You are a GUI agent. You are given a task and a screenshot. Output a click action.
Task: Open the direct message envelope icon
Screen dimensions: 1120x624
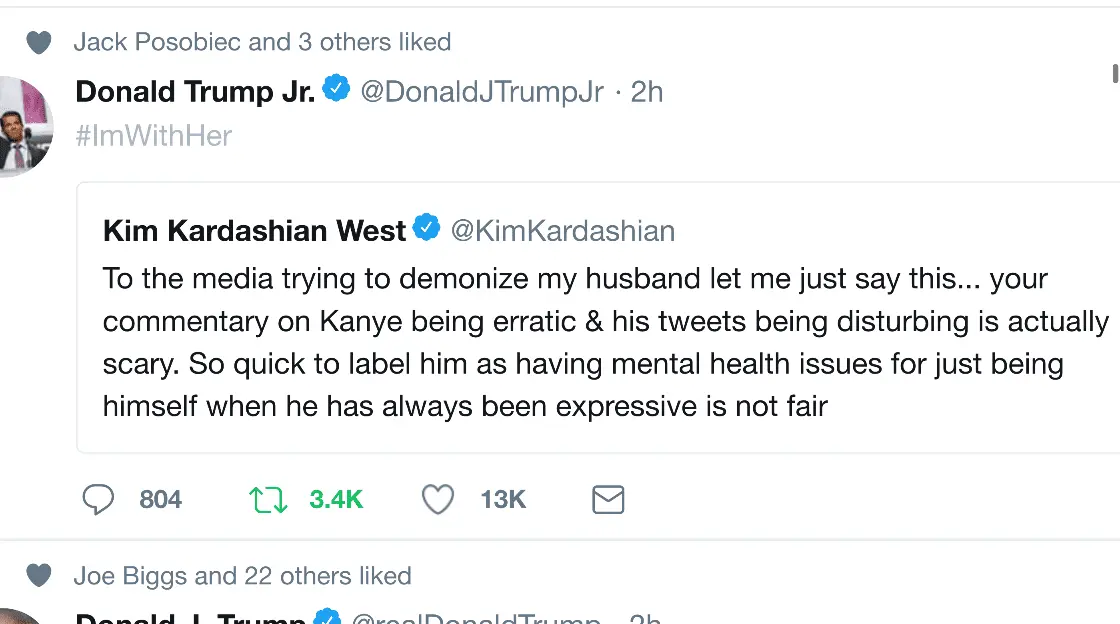coord(608,499)
